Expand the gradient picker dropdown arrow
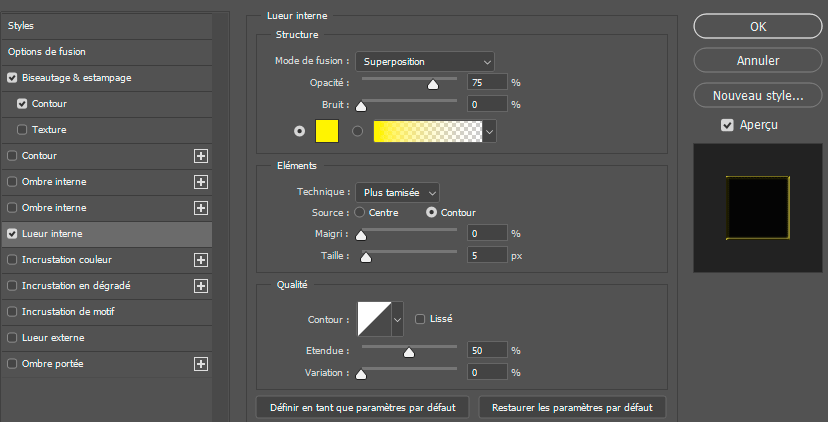Screen dimensions: 828x422 pos(490,131)
